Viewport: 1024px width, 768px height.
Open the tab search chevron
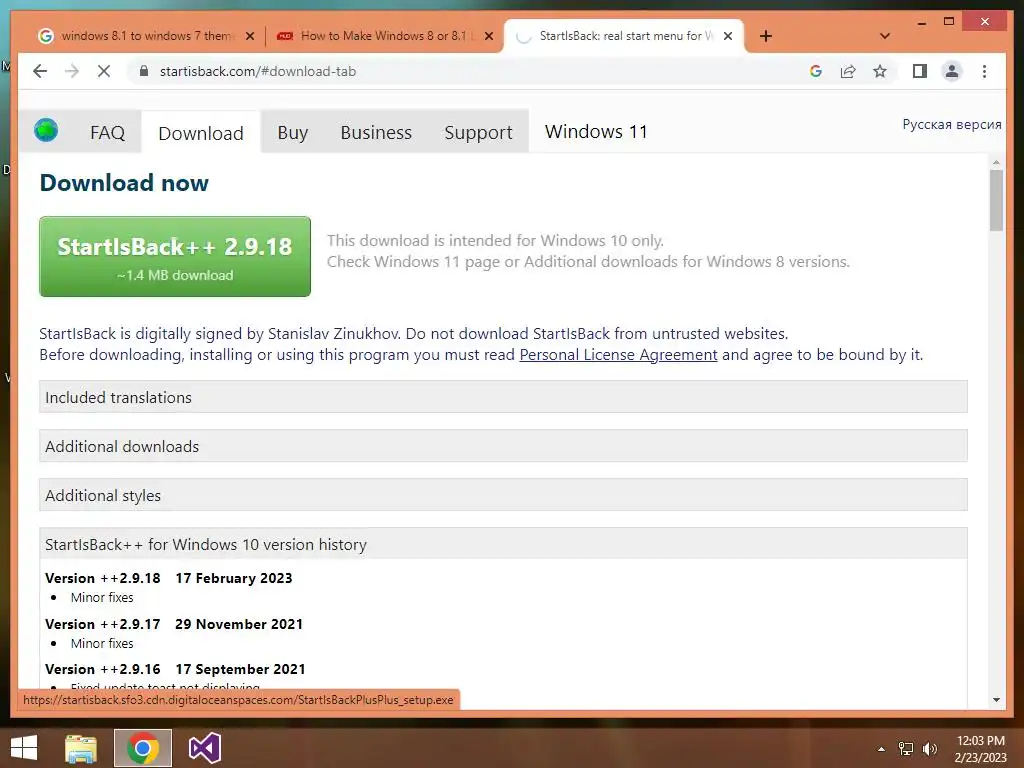click(885, 36)
